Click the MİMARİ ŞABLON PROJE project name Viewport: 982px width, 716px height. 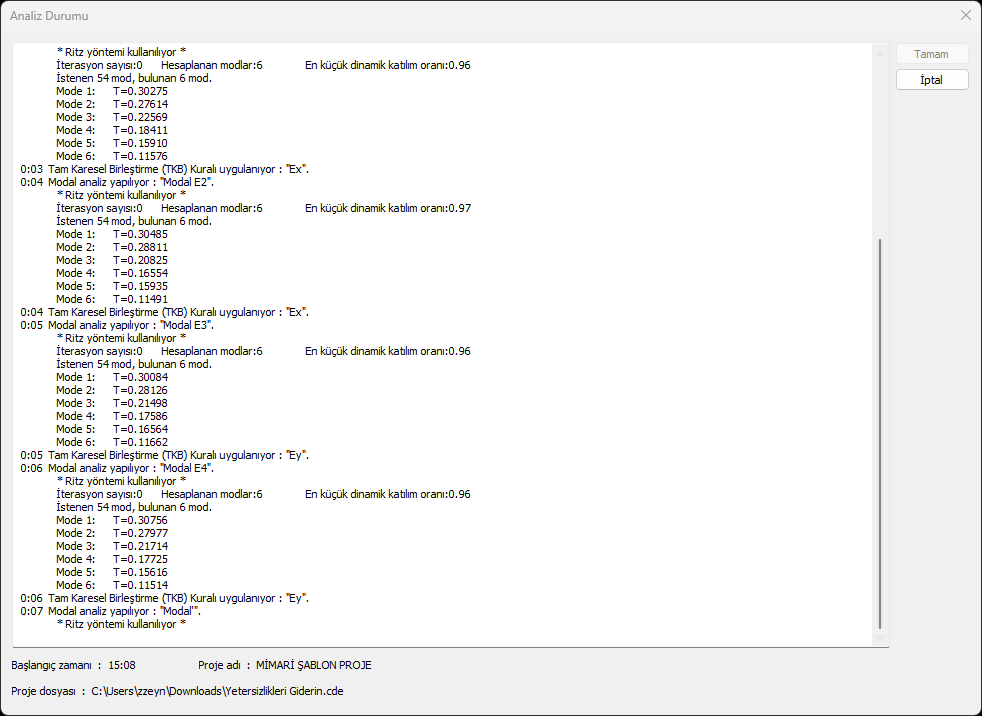314,665
